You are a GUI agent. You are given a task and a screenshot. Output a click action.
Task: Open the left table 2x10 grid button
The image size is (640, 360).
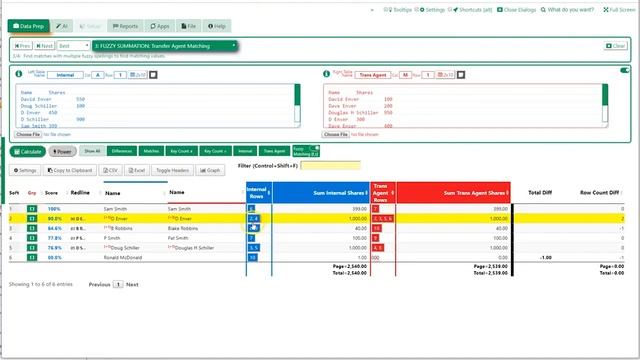138,75
